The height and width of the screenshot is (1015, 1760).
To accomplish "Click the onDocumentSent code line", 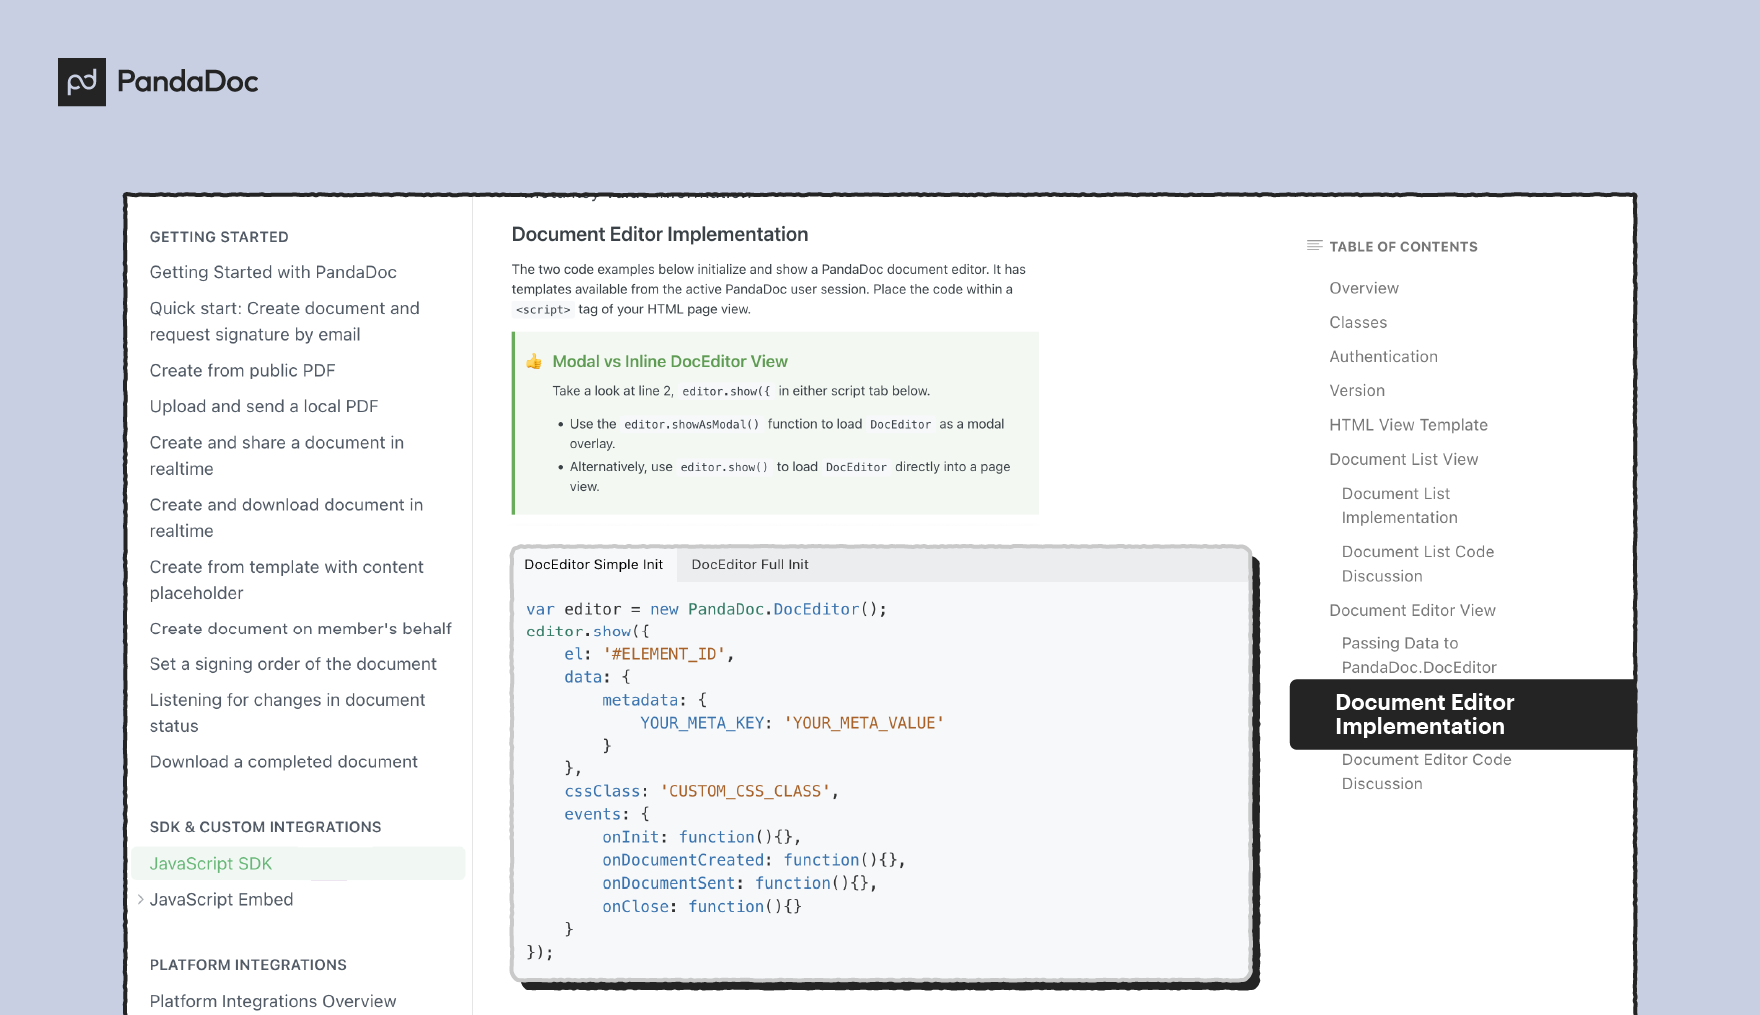I will pos(740,883).
